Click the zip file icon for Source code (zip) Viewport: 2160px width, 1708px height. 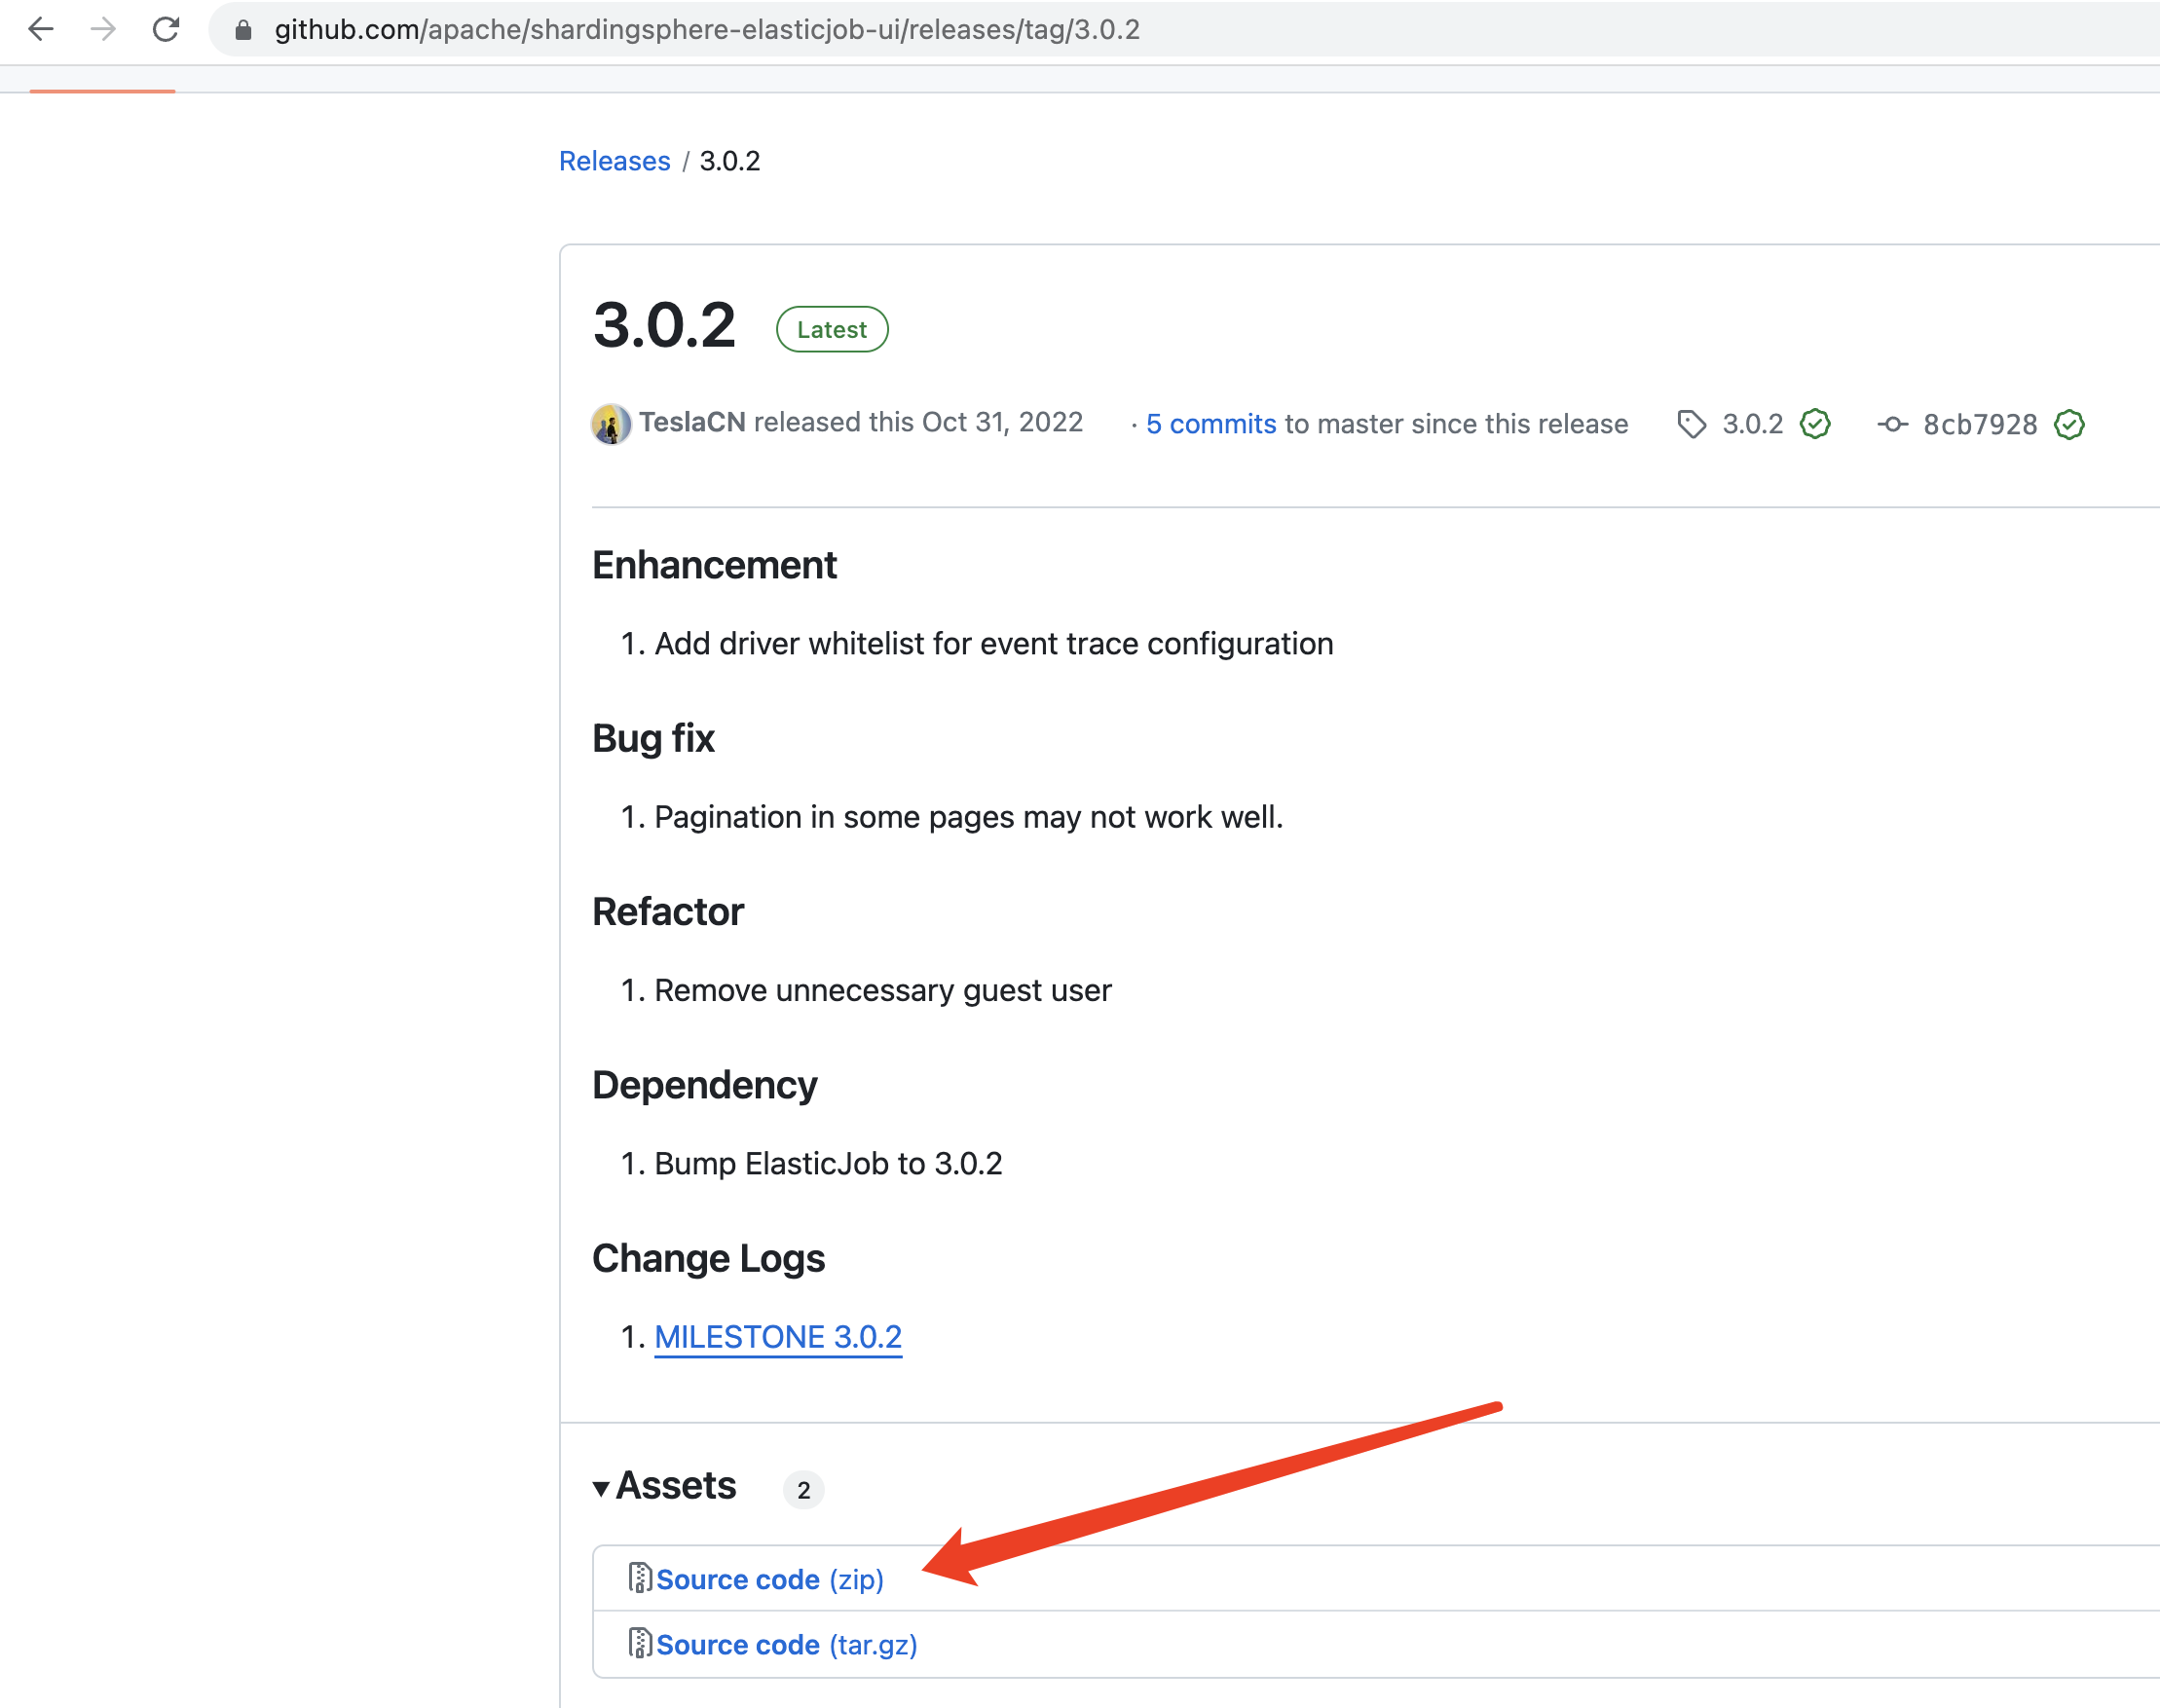(640, 1577)
